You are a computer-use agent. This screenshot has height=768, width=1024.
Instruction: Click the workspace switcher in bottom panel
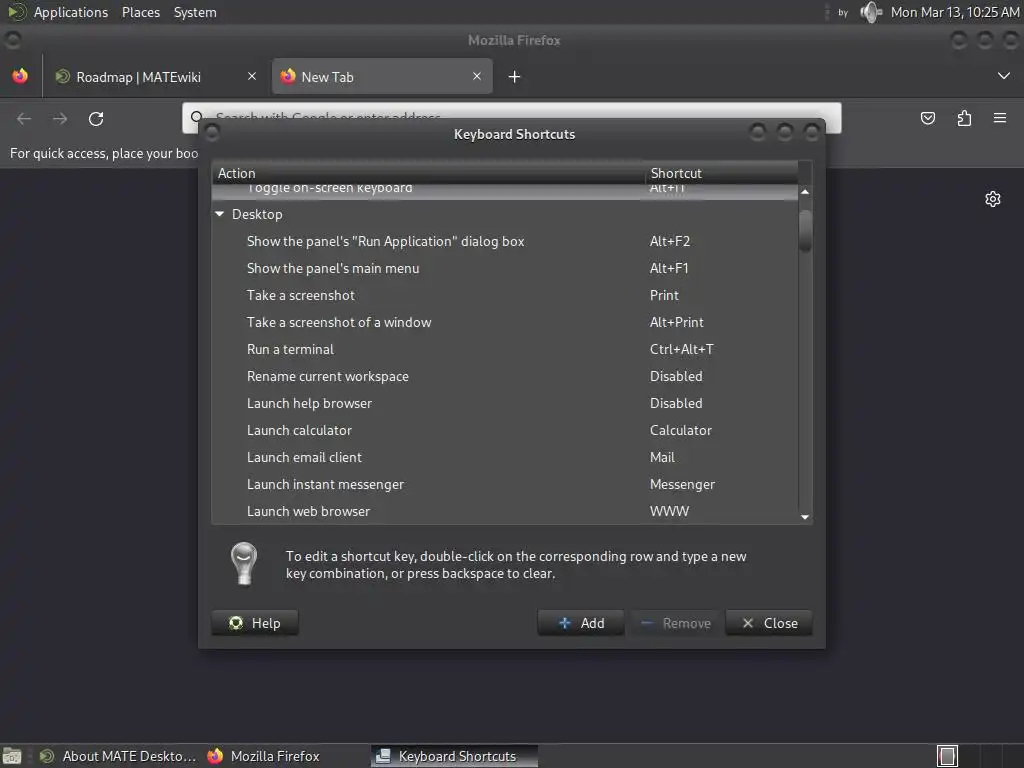(x=947, y=756)
